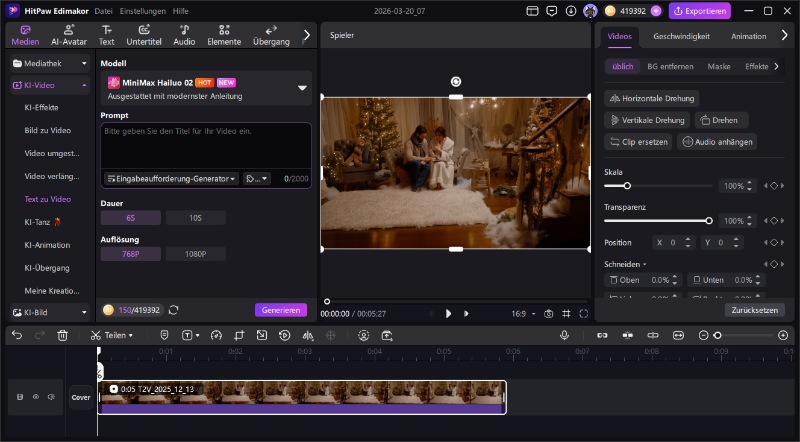Show the grid overlay in the player

click(x=566, y=314)
